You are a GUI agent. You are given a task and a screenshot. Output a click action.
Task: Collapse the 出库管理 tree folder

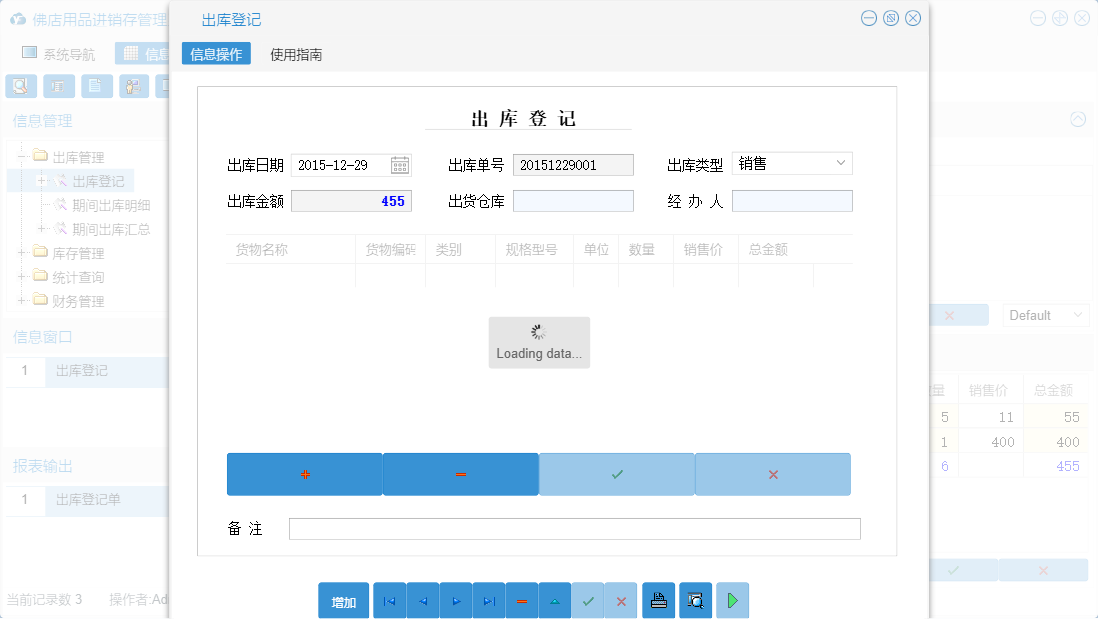coord(21,157)
